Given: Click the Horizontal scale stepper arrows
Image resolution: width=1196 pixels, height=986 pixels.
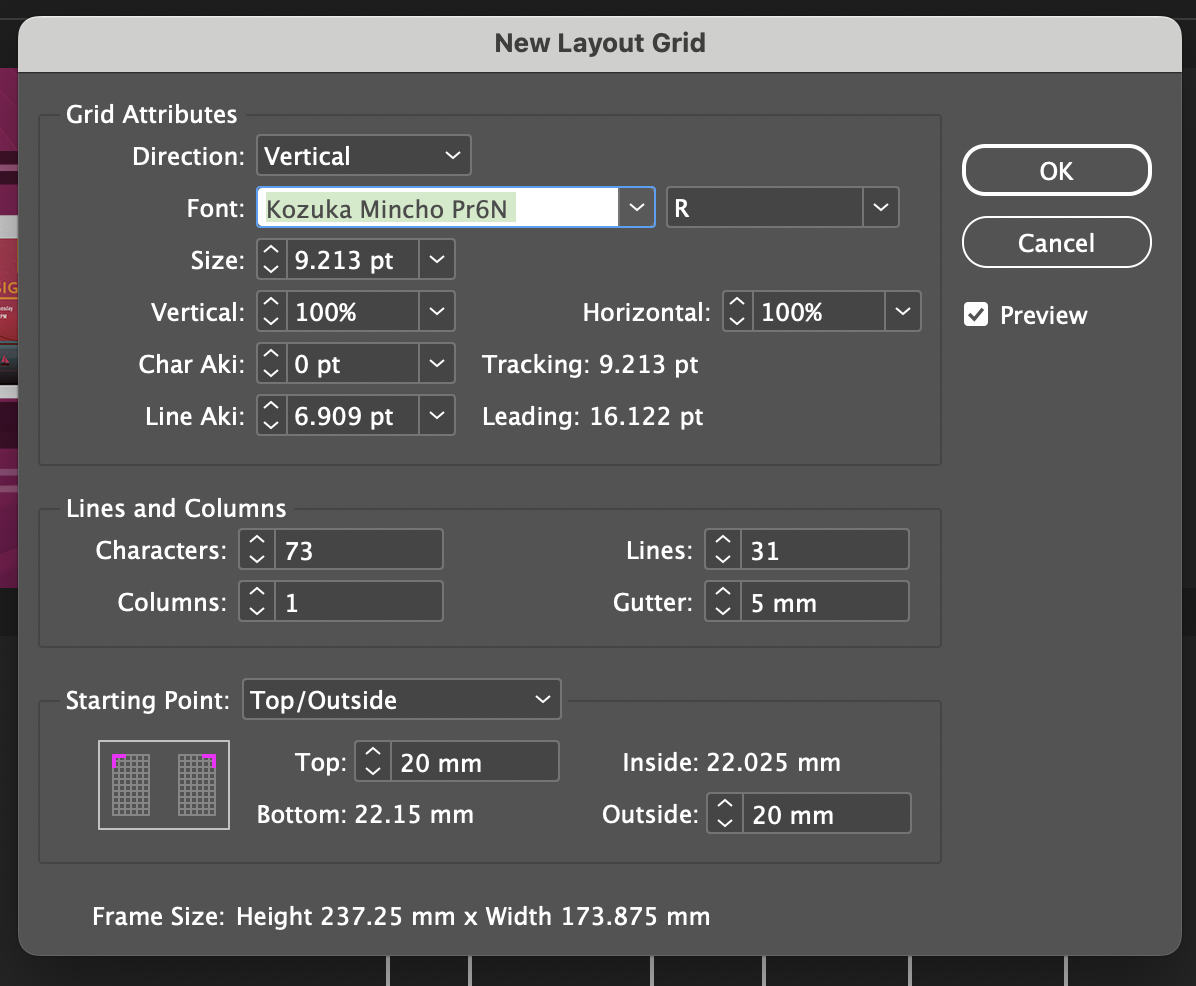Looking at the screenshot, I should [x=737, y=312].
